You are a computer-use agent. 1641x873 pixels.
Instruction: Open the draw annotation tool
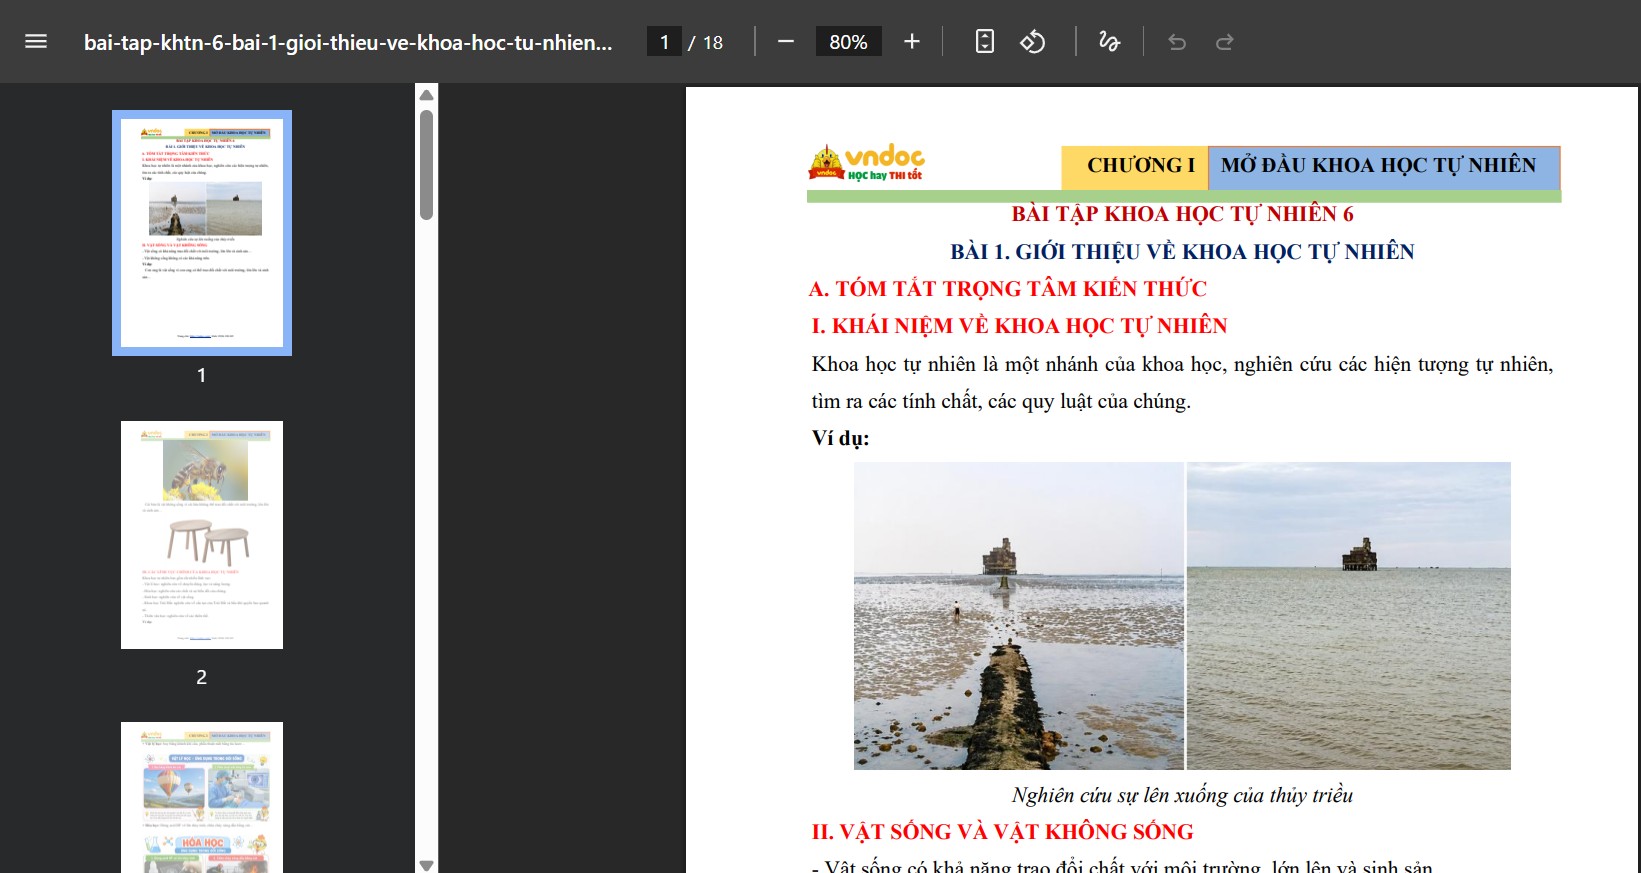(1109, 42)
